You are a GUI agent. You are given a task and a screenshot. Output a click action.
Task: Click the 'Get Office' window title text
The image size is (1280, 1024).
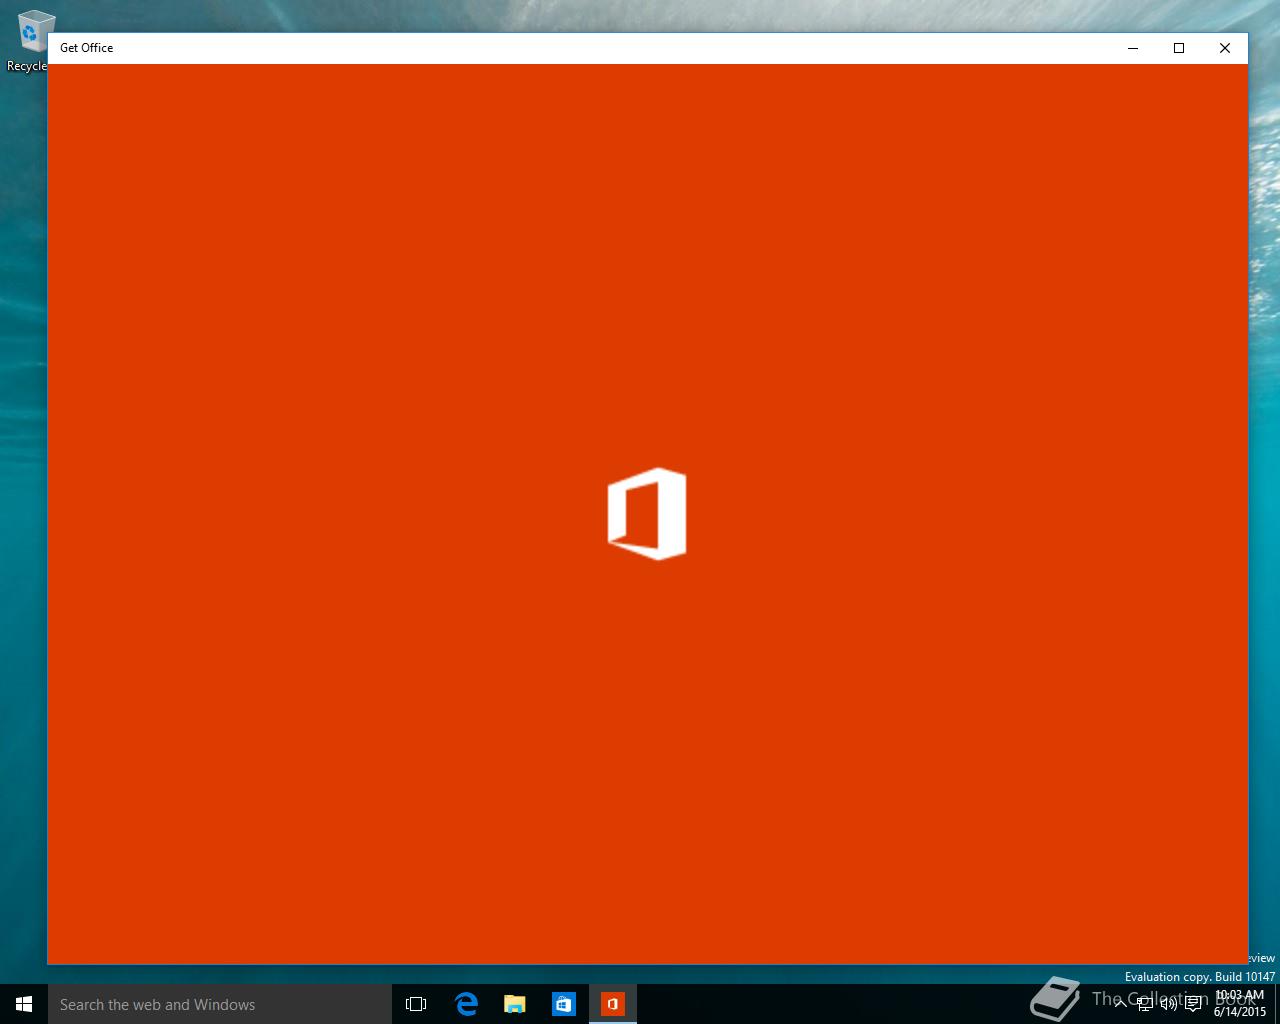pos(87,48)
